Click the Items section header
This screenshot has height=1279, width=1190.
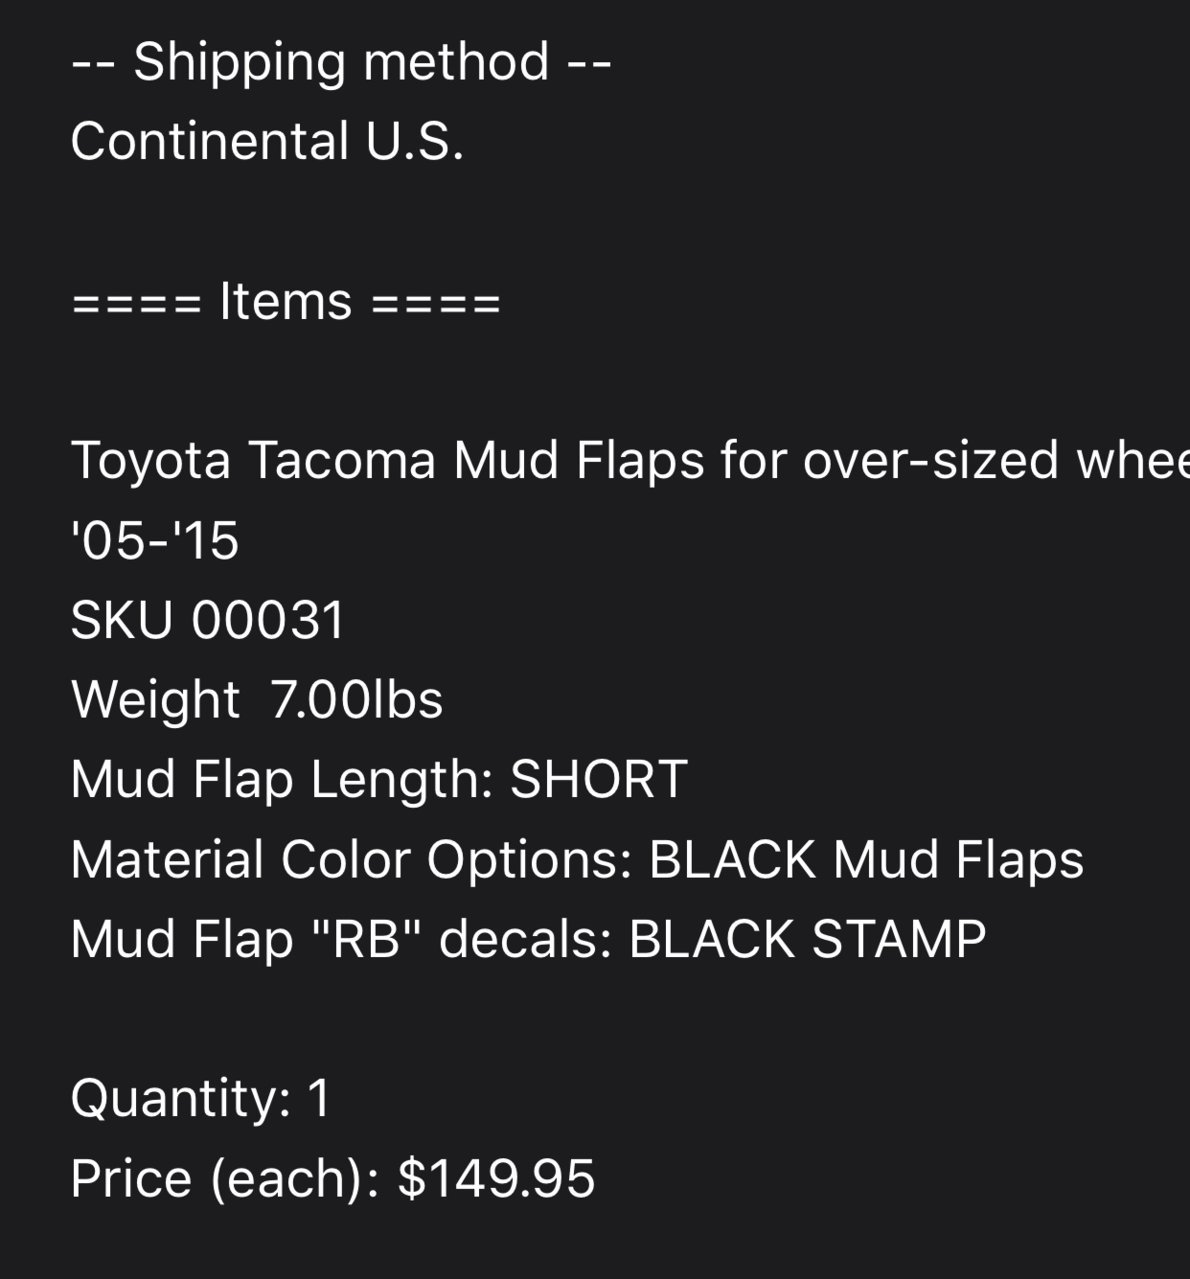(286, 301)
